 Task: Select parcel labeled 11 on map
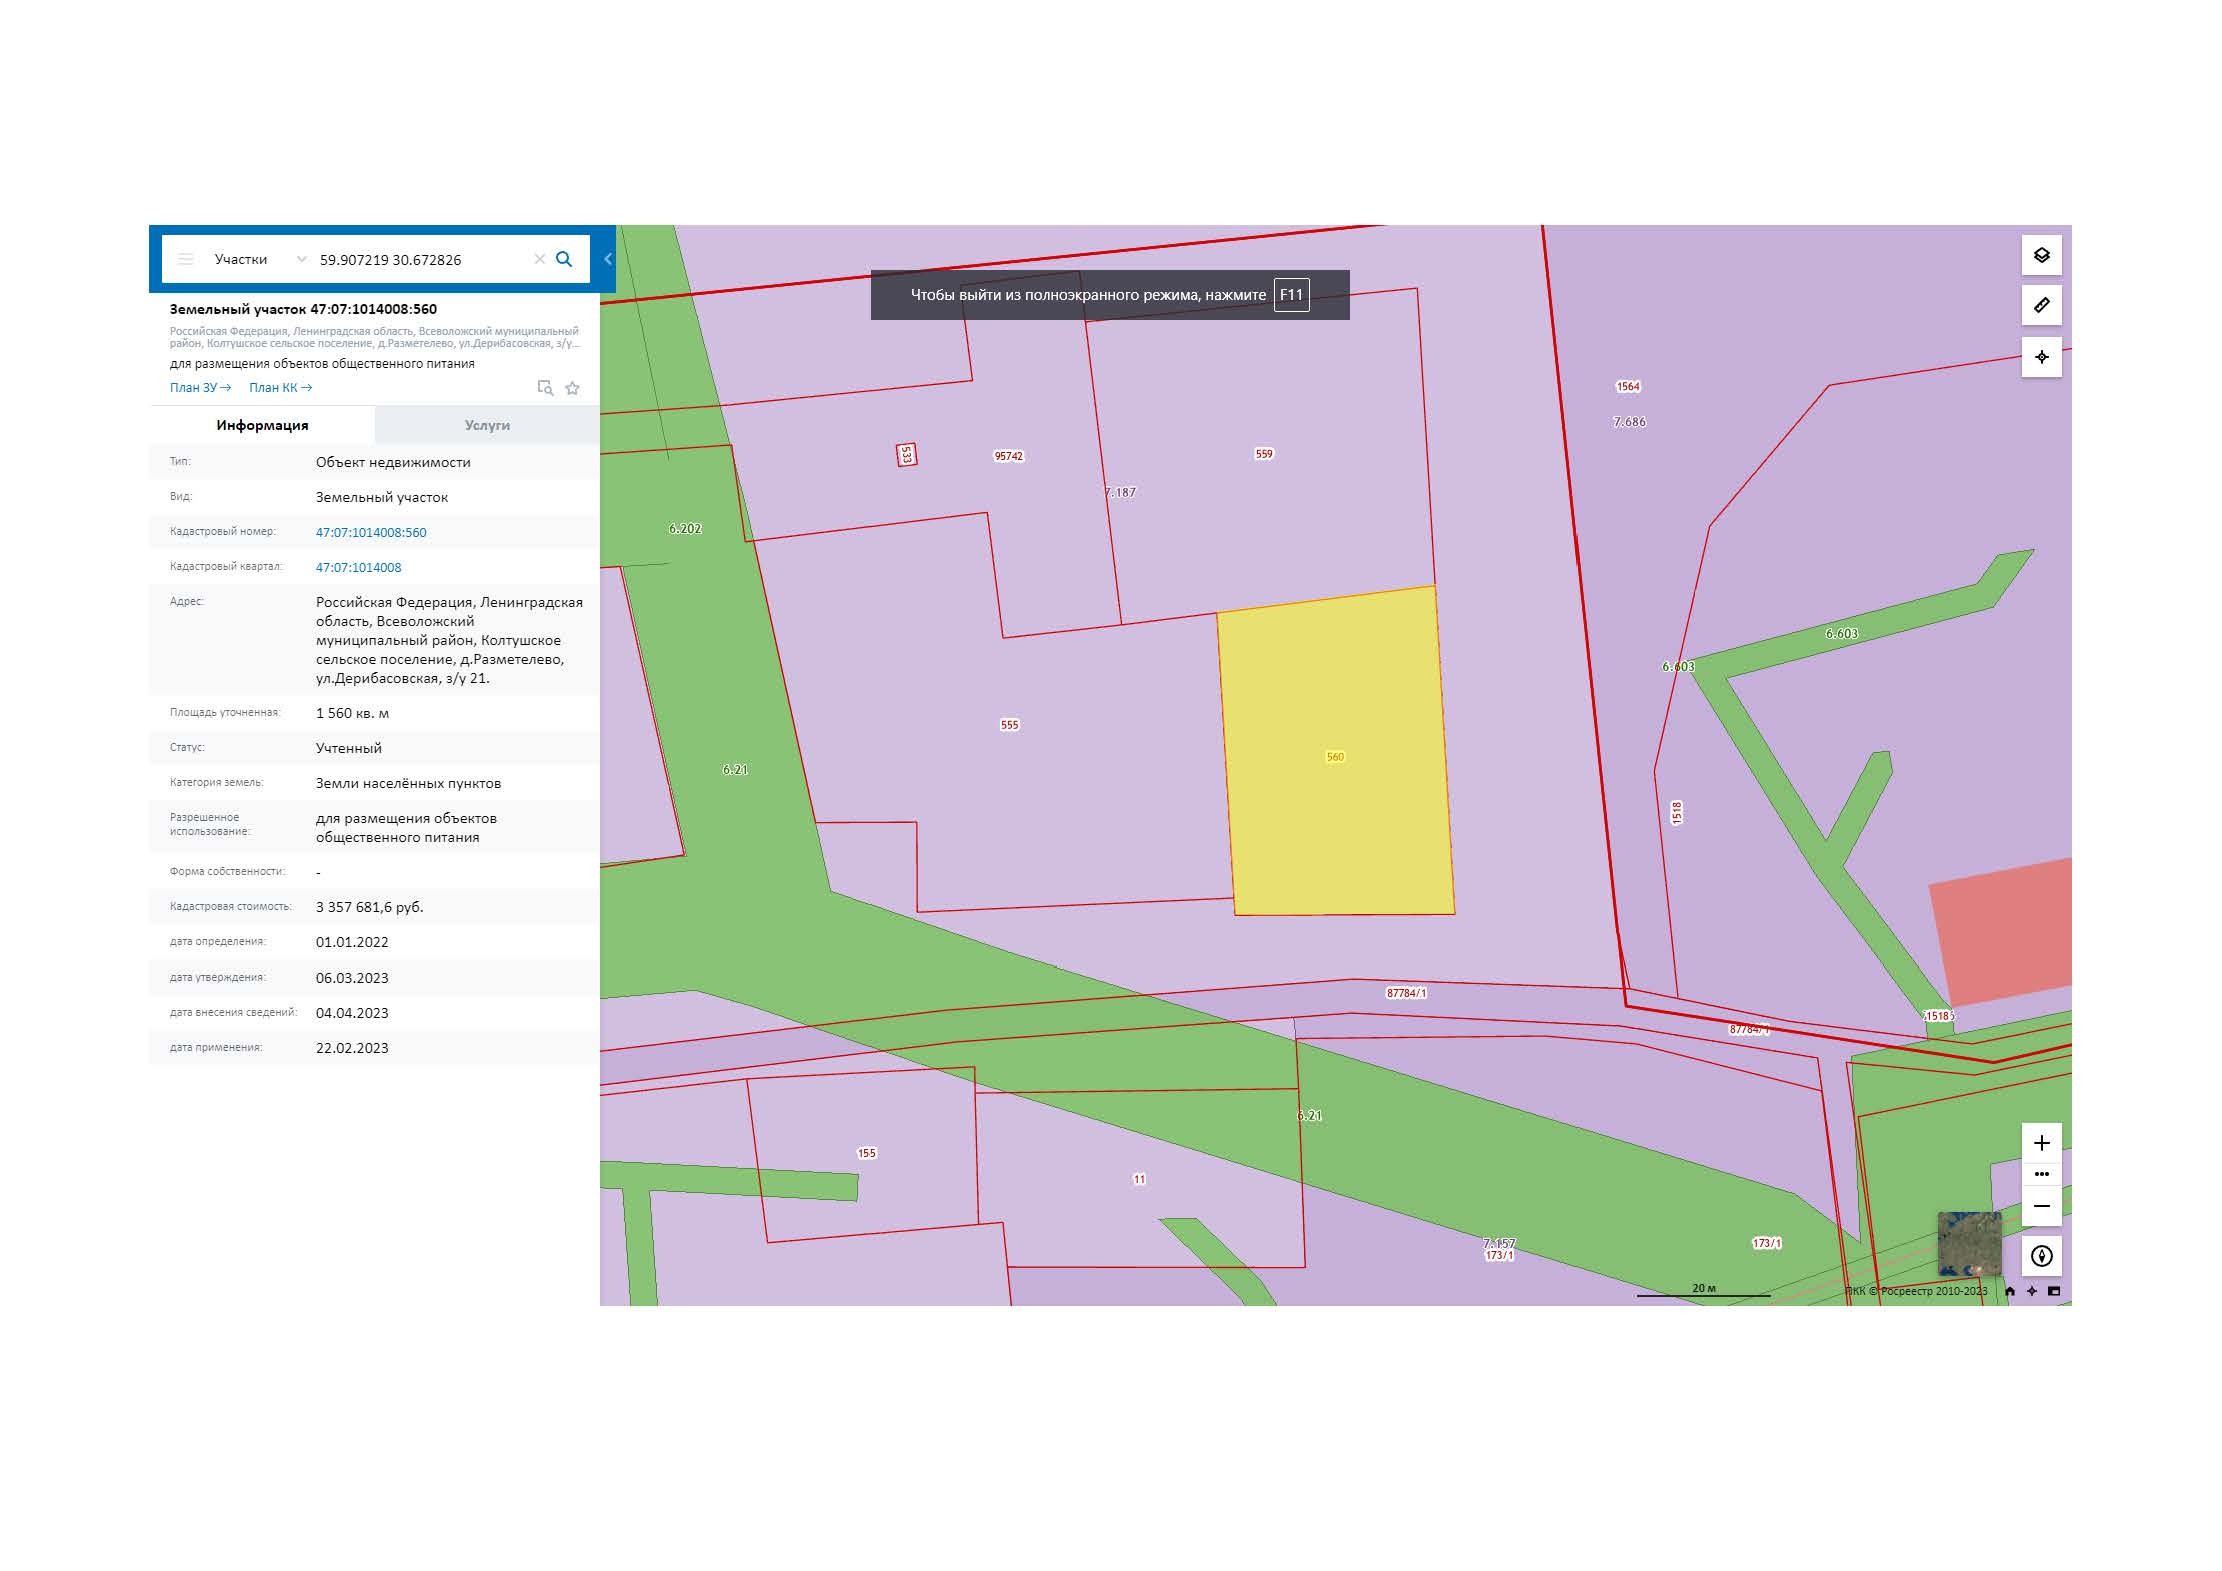pyautogui.click(x=1139, y=1179)
